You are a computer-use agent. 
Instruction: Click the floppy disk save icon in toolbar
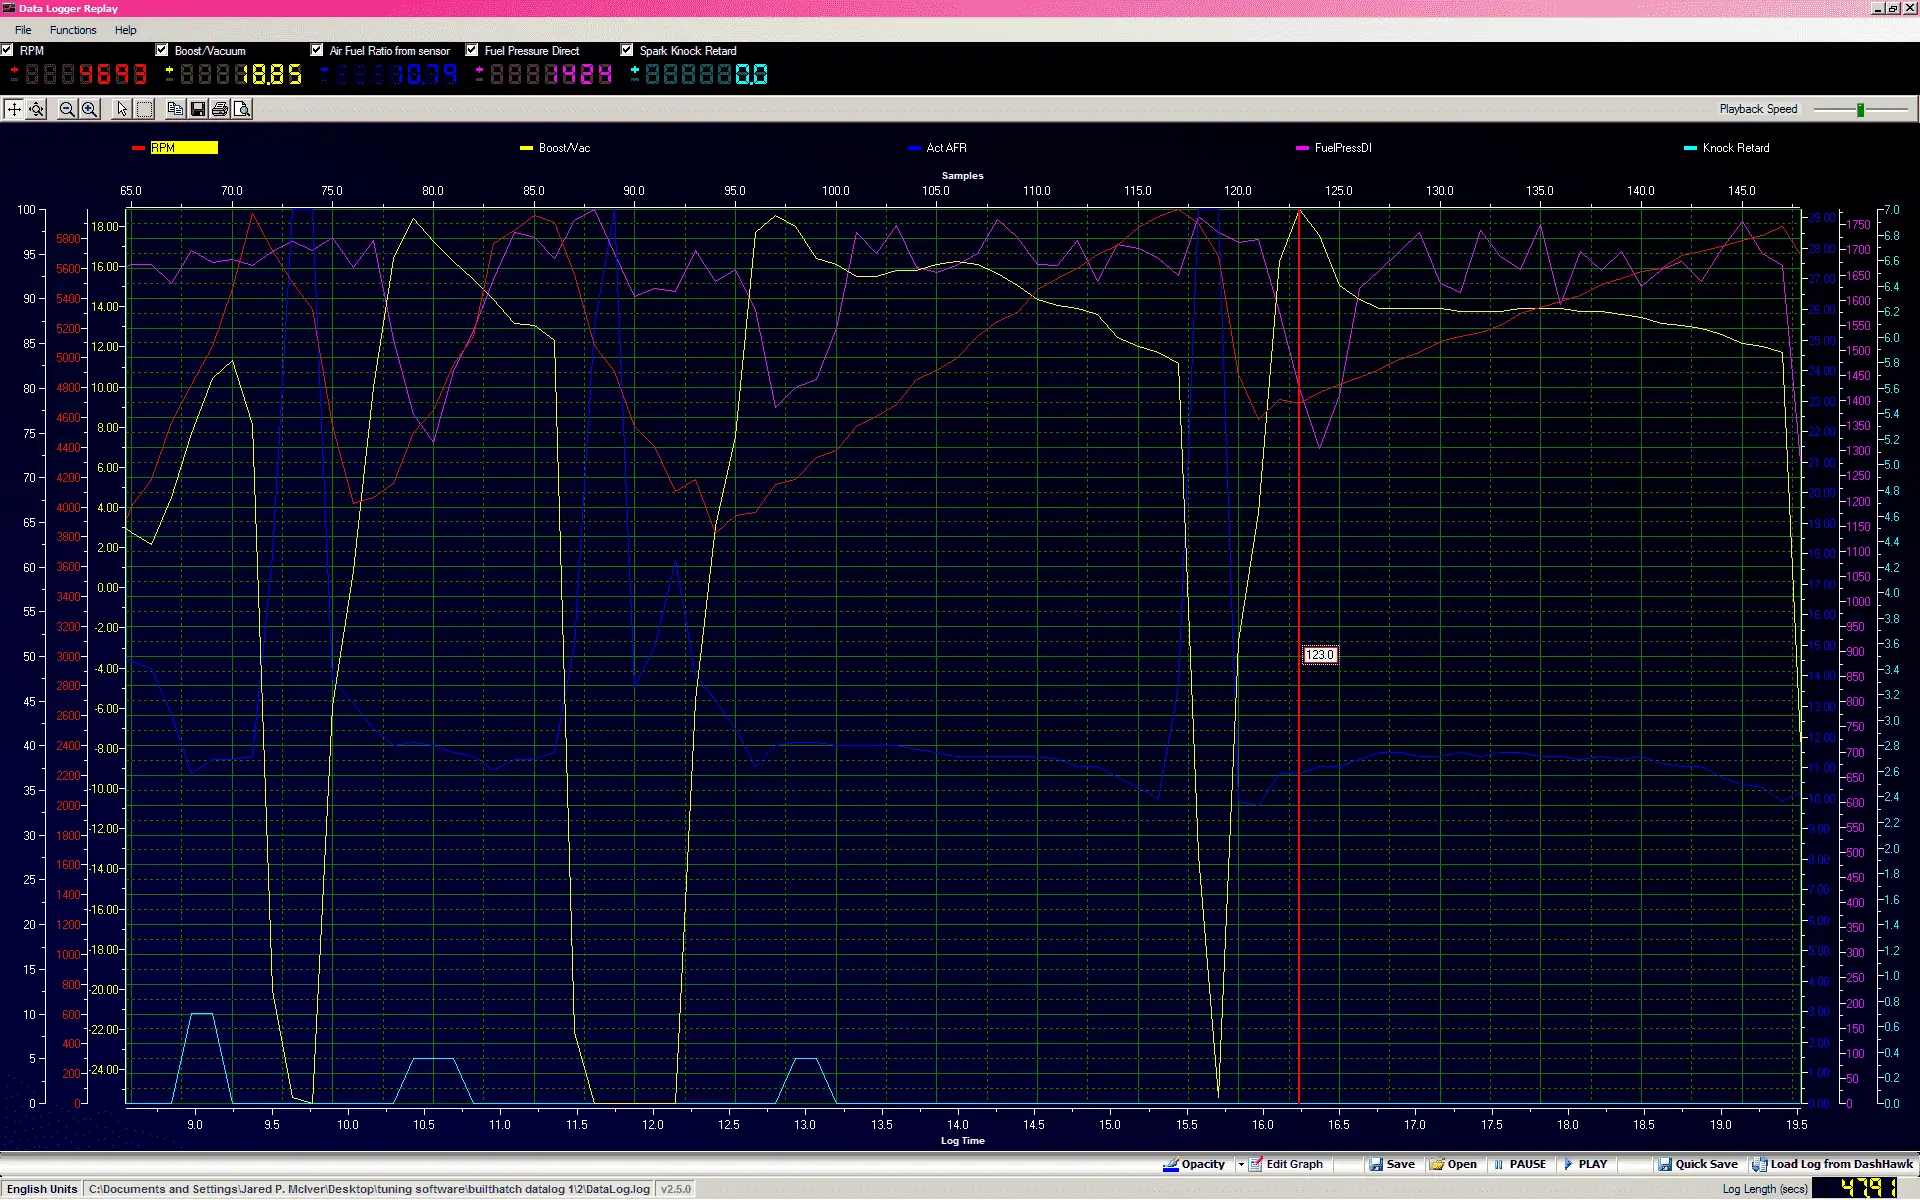(x=198, y=109)
